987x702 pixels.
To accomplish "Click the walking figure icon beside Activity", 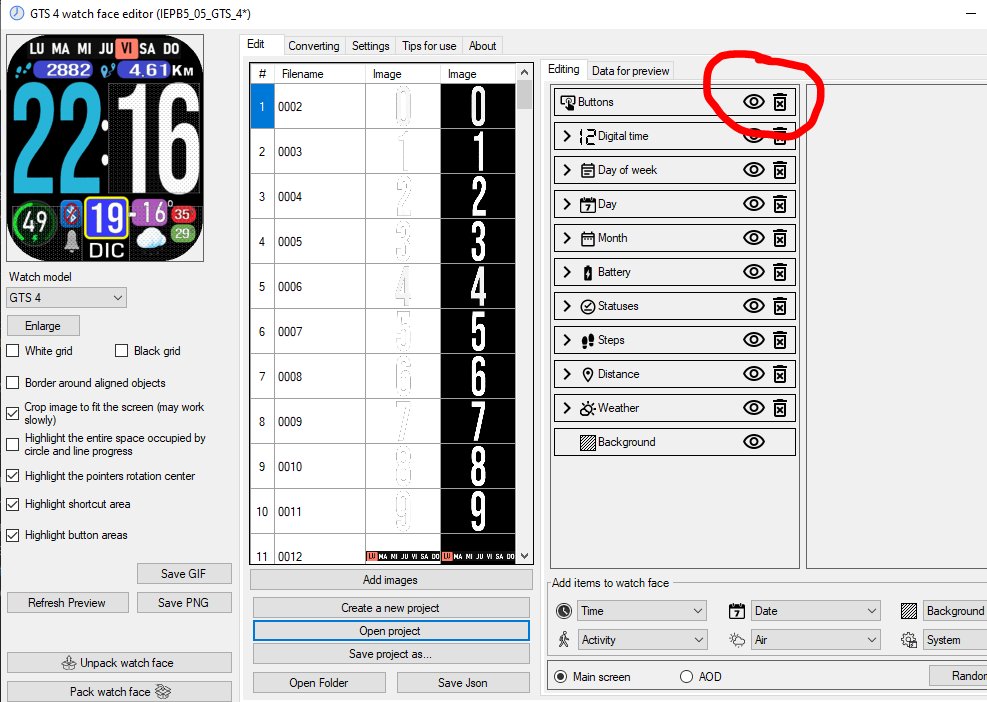I will [x=564, y=640].
